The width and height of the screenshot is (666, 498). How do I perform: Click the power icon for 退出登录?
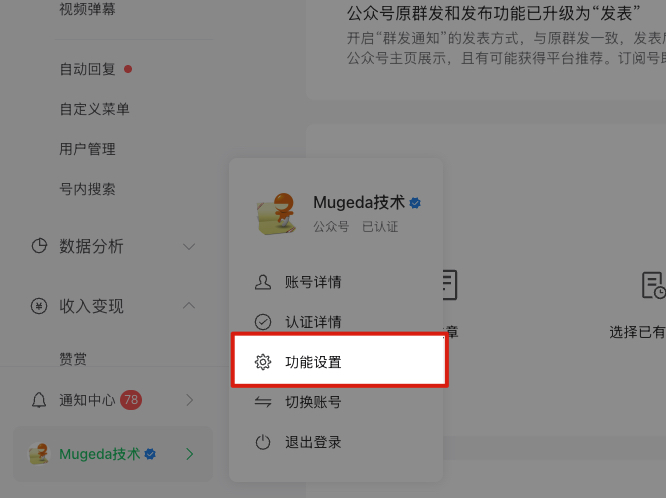pyautogui.click(x=262, y=442)
